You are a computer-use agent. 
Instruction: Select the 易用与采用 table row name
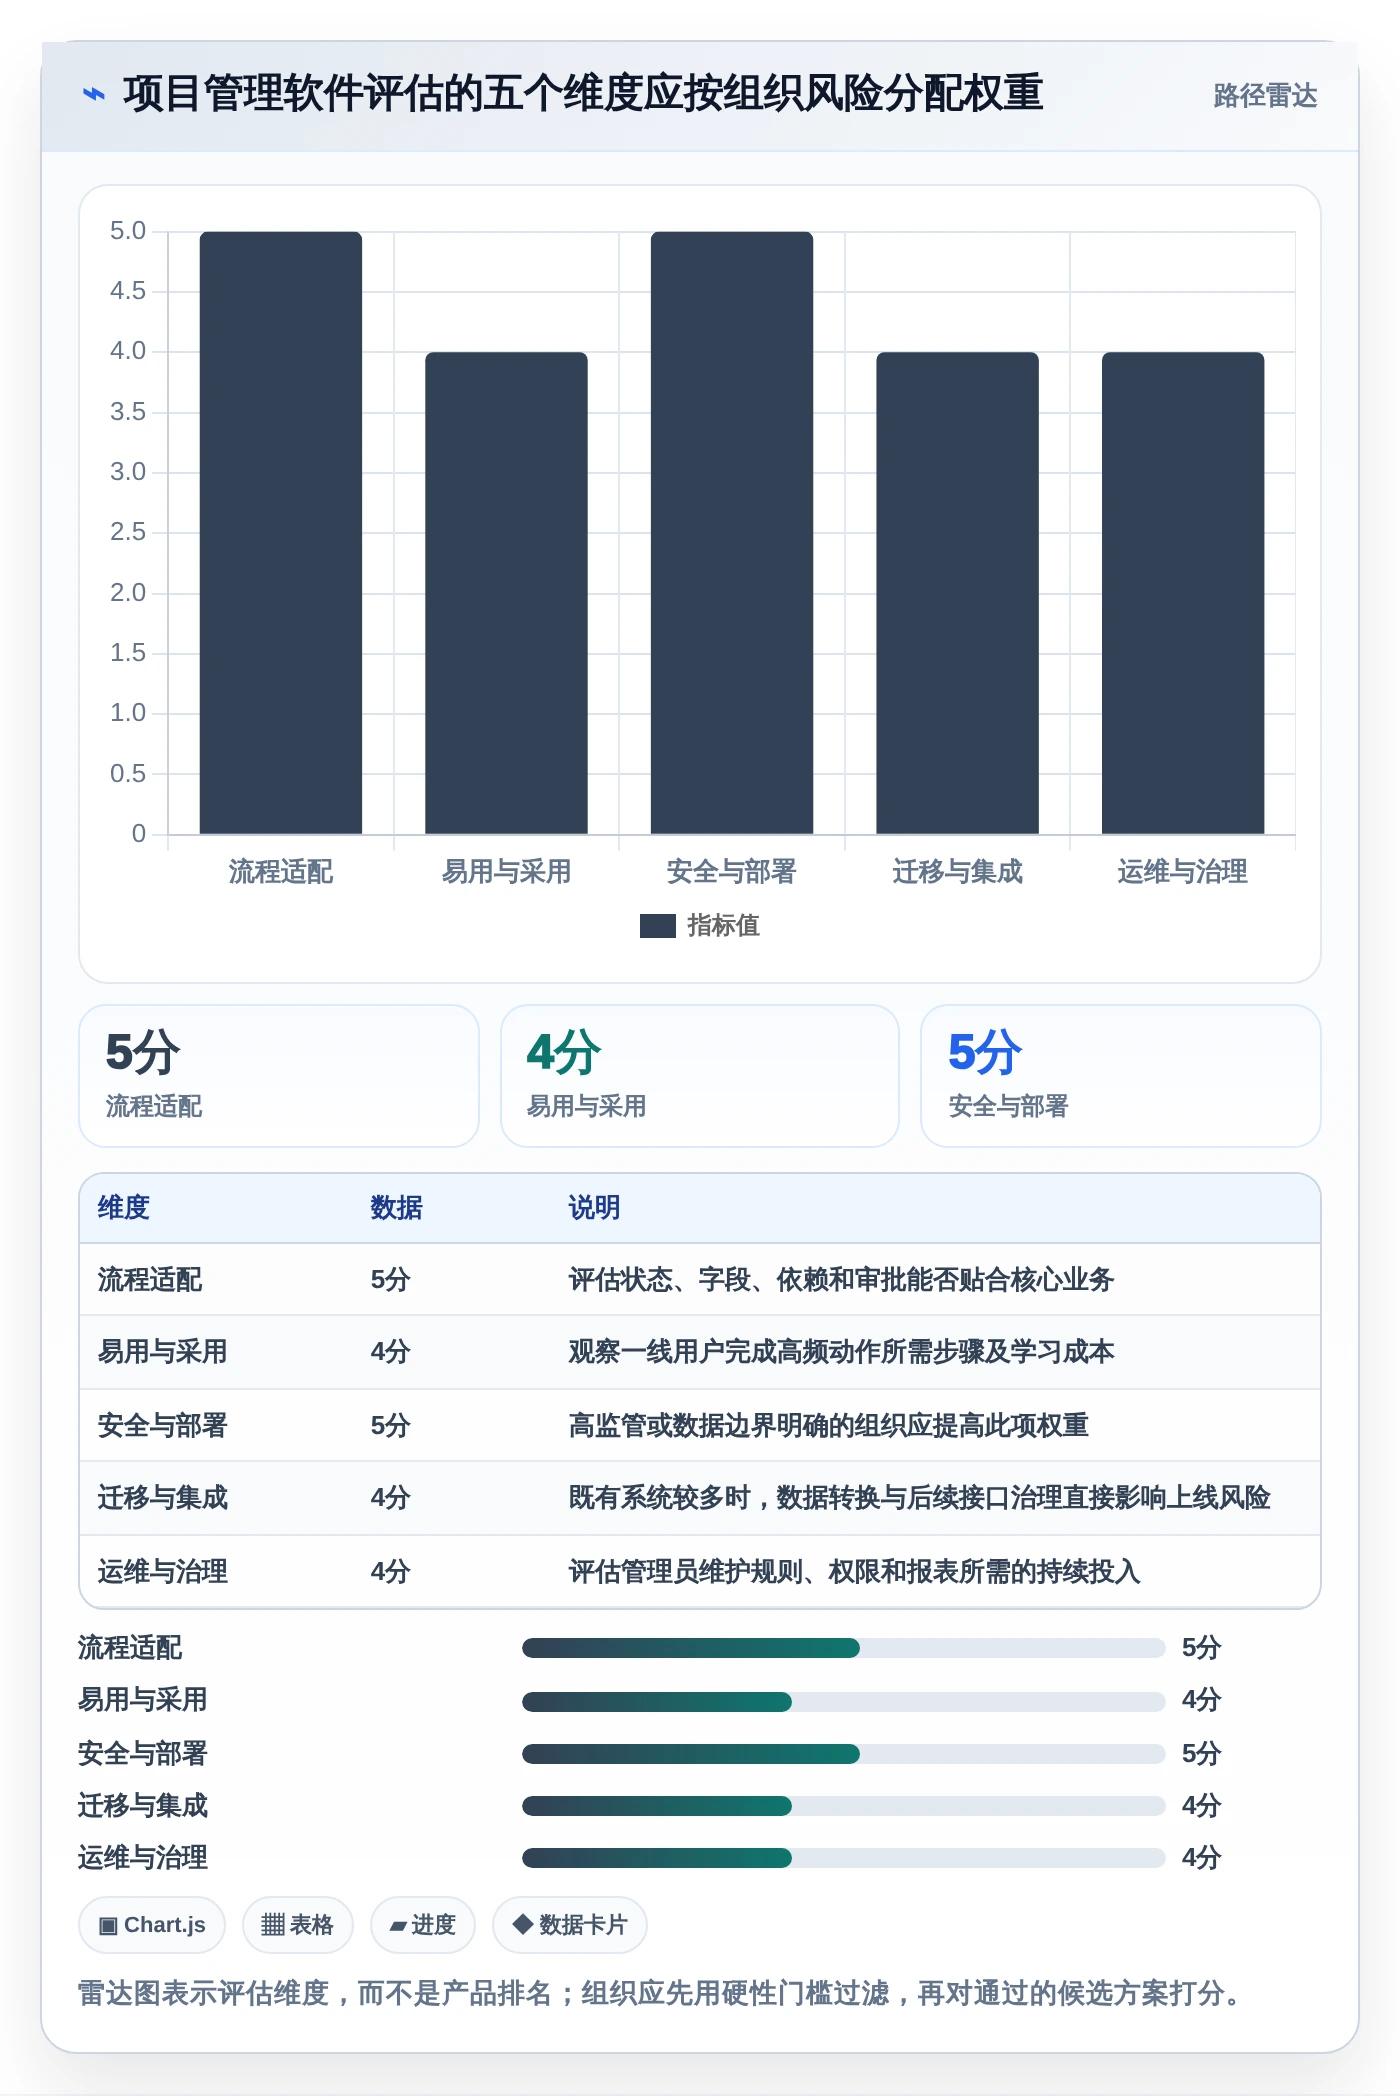[x=163, y=1352]
